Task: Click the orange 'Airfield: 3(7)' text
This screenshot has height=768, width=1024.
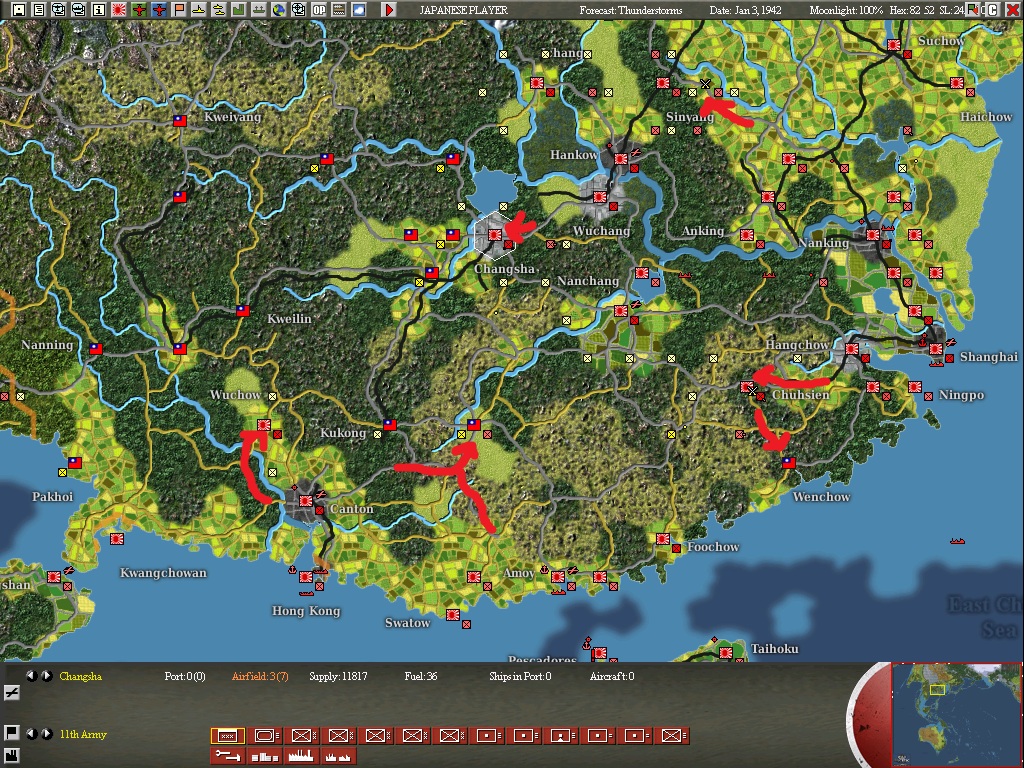Action: pyautogui.click(x=260, y=676)
